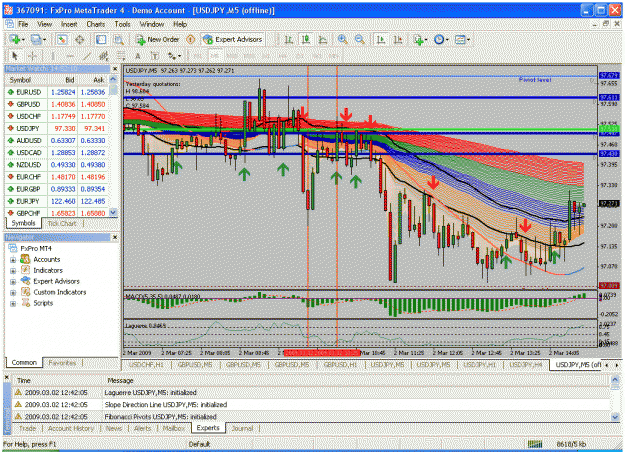Click the Profiles toolbar icon
The image size is (625, 452).
point(36,39)
